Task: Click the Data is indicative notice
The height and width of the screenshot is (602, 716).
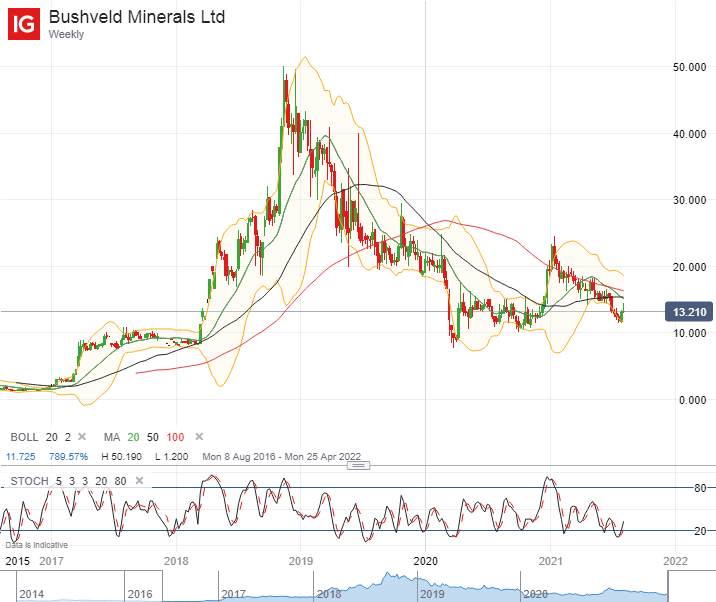Action: (37, 545)
